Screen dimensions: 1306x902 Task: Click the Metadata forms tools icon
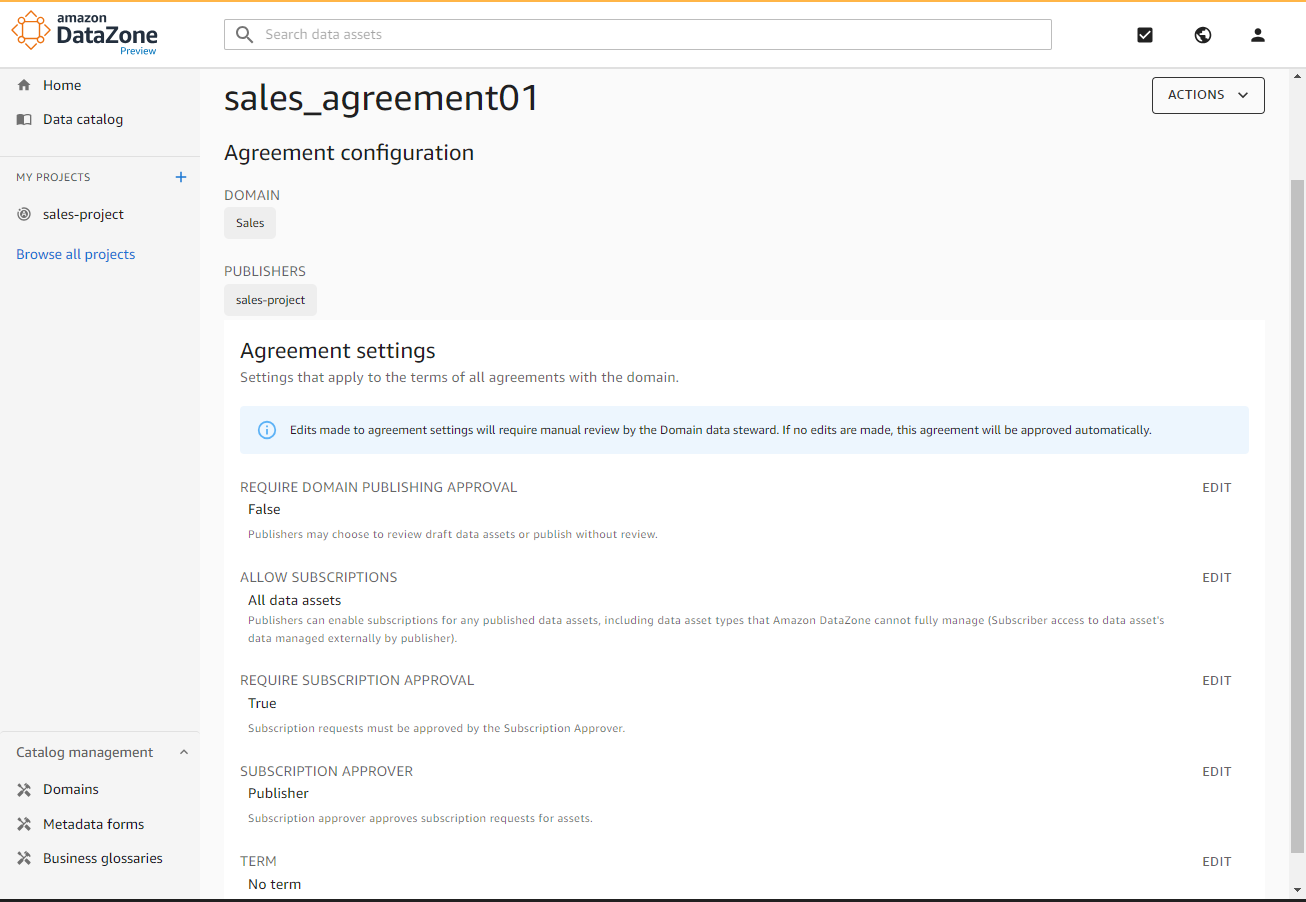(24, 825)
